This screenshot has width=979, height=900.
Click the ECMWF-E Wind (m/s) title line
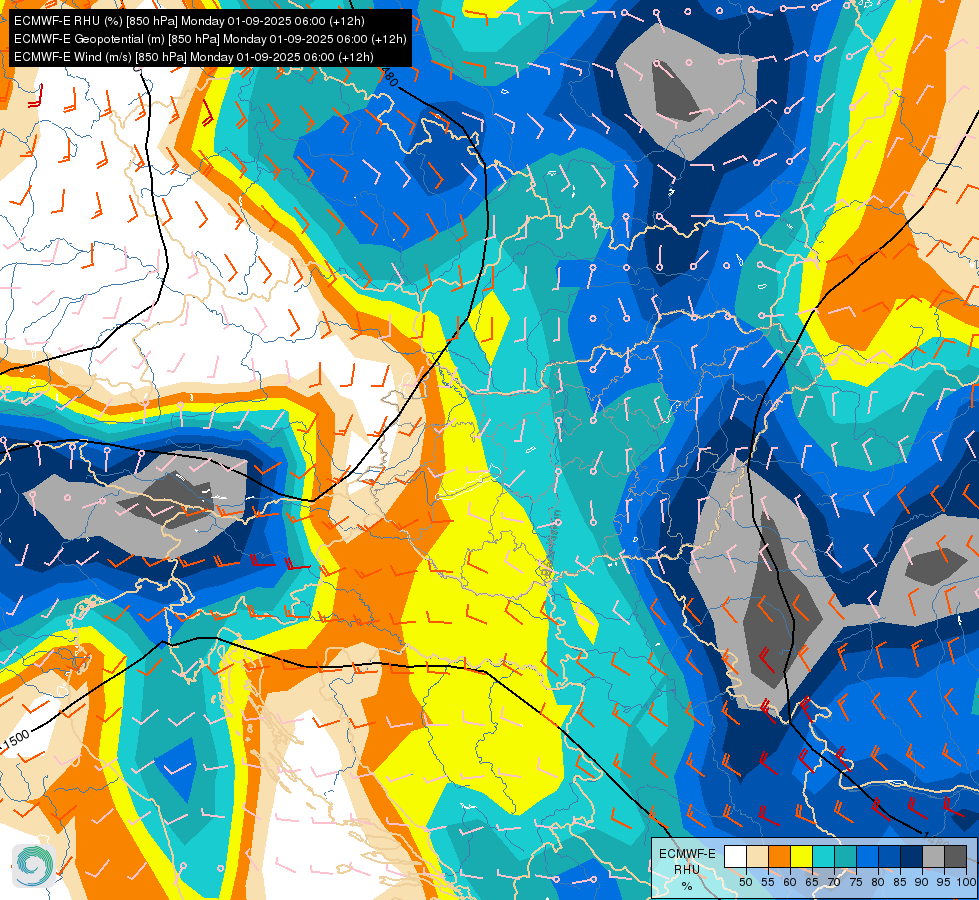point(194,57)
